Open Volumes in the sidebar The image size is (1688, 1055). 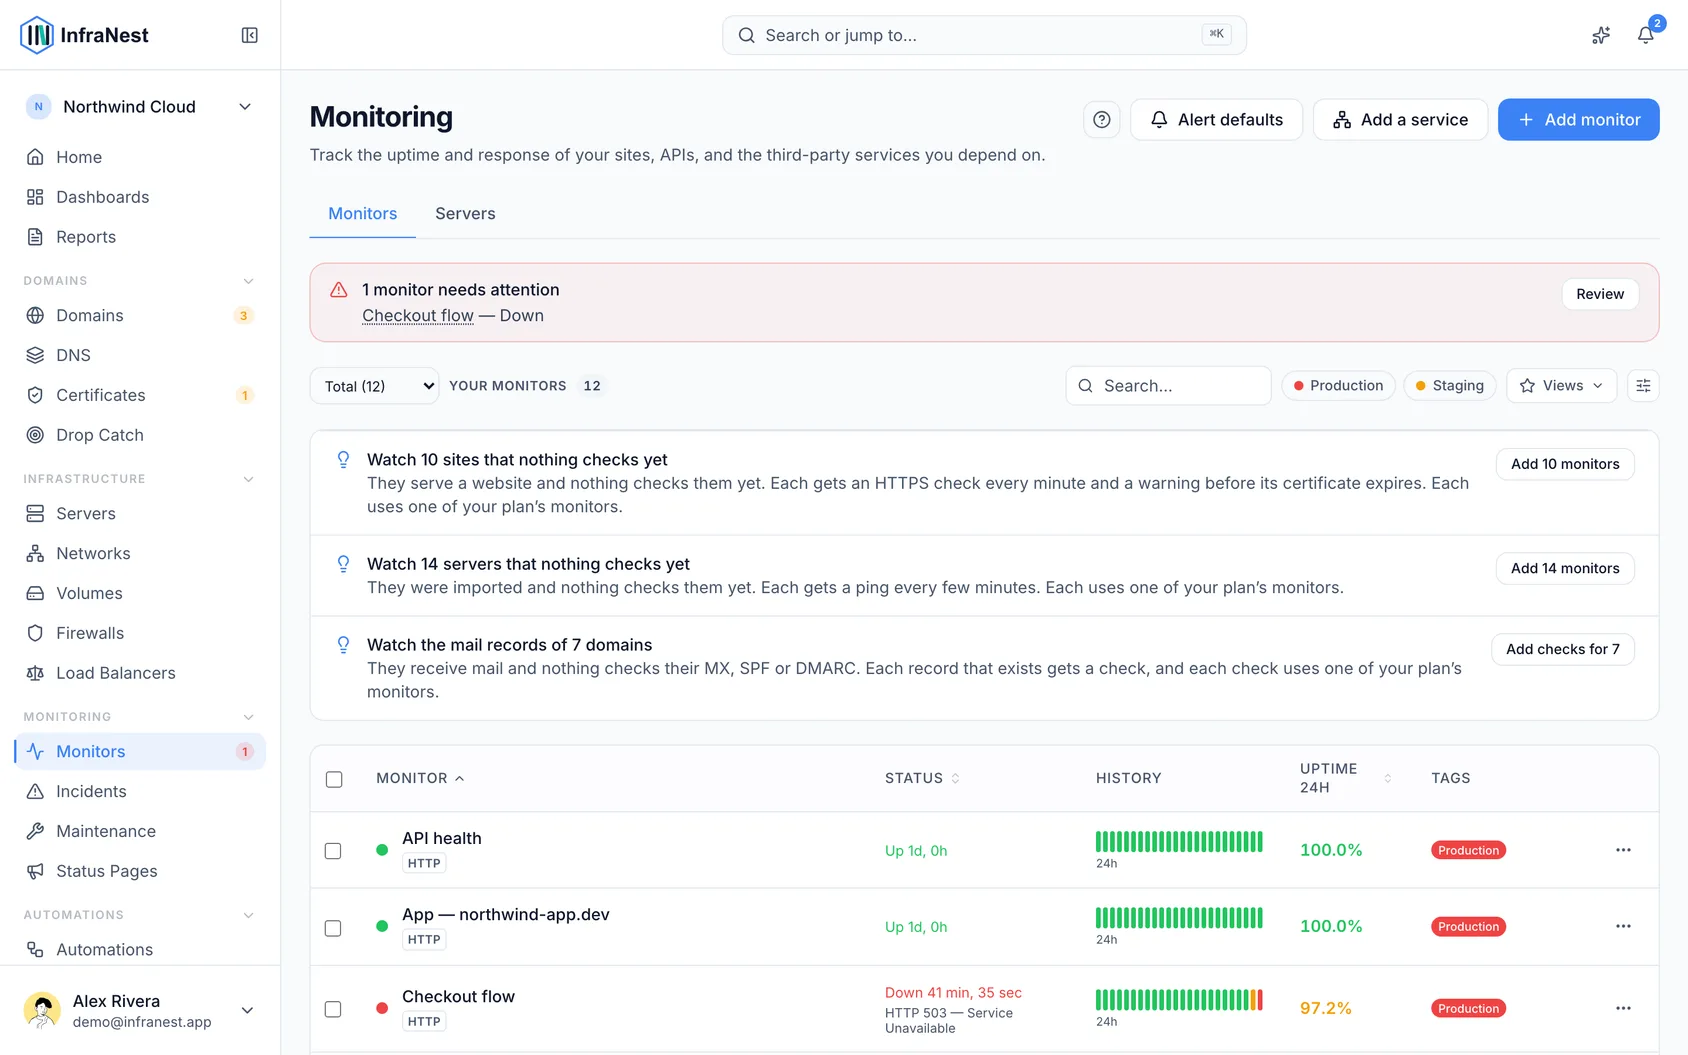point(140,593)
